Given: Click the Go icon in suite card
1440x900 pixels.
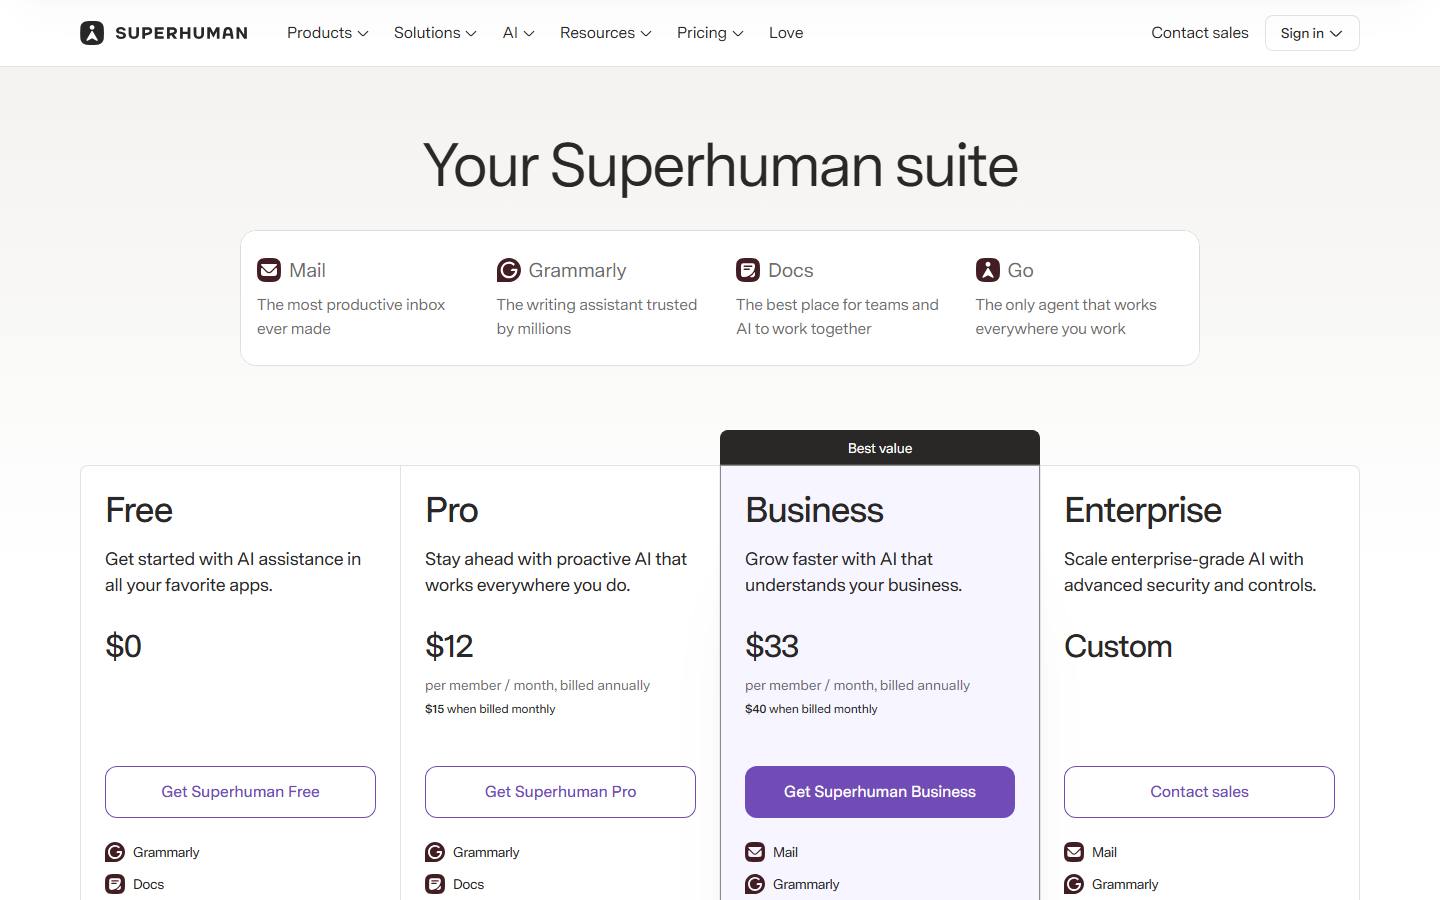Looking at the screenshot, I should pos(988,270).
